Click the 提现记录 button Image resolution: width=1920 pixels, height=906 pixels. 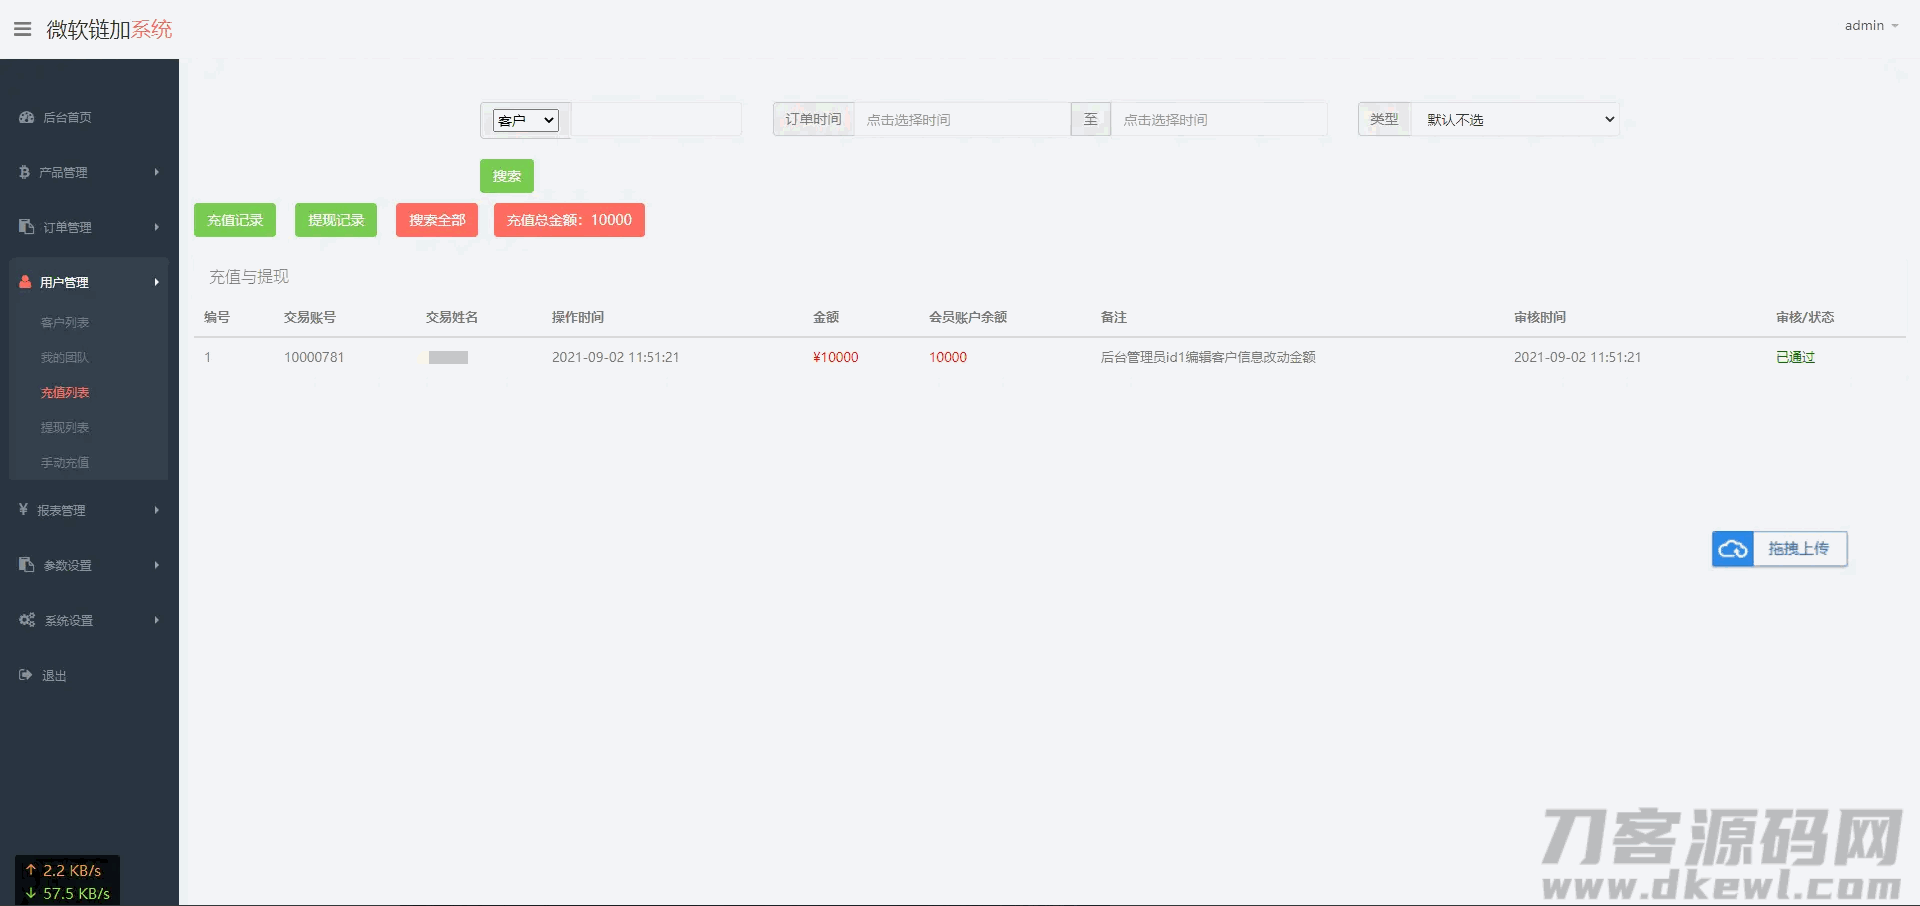point(336,220)
